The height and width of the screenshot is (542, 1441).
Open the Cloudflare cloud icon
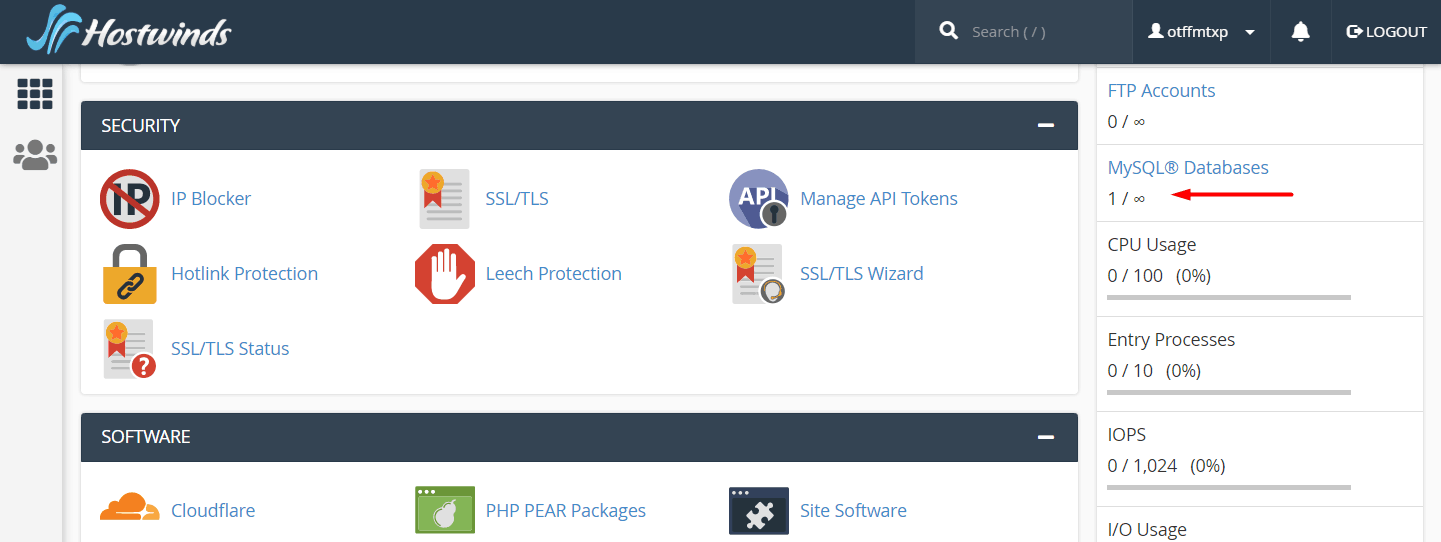pyautogui.click(x=130, y=510)
